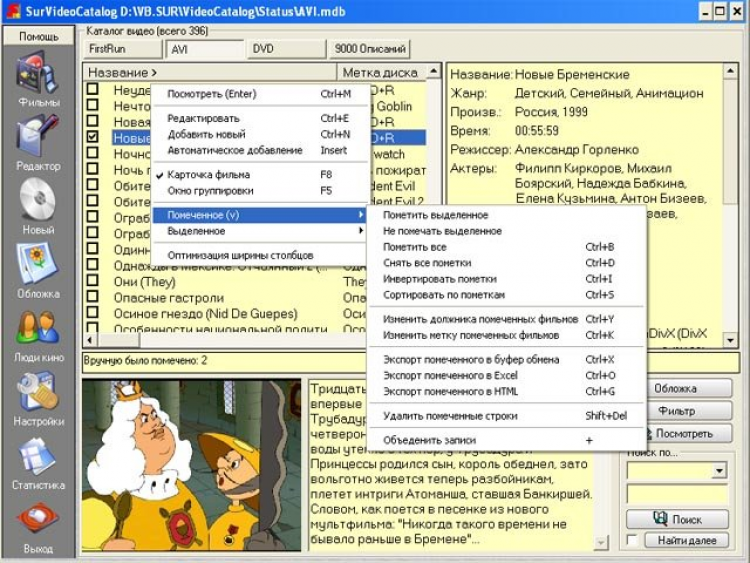The height and width of the screenshot is (563, 750).
Task: Open the Статистика icon
Action: 38,456
